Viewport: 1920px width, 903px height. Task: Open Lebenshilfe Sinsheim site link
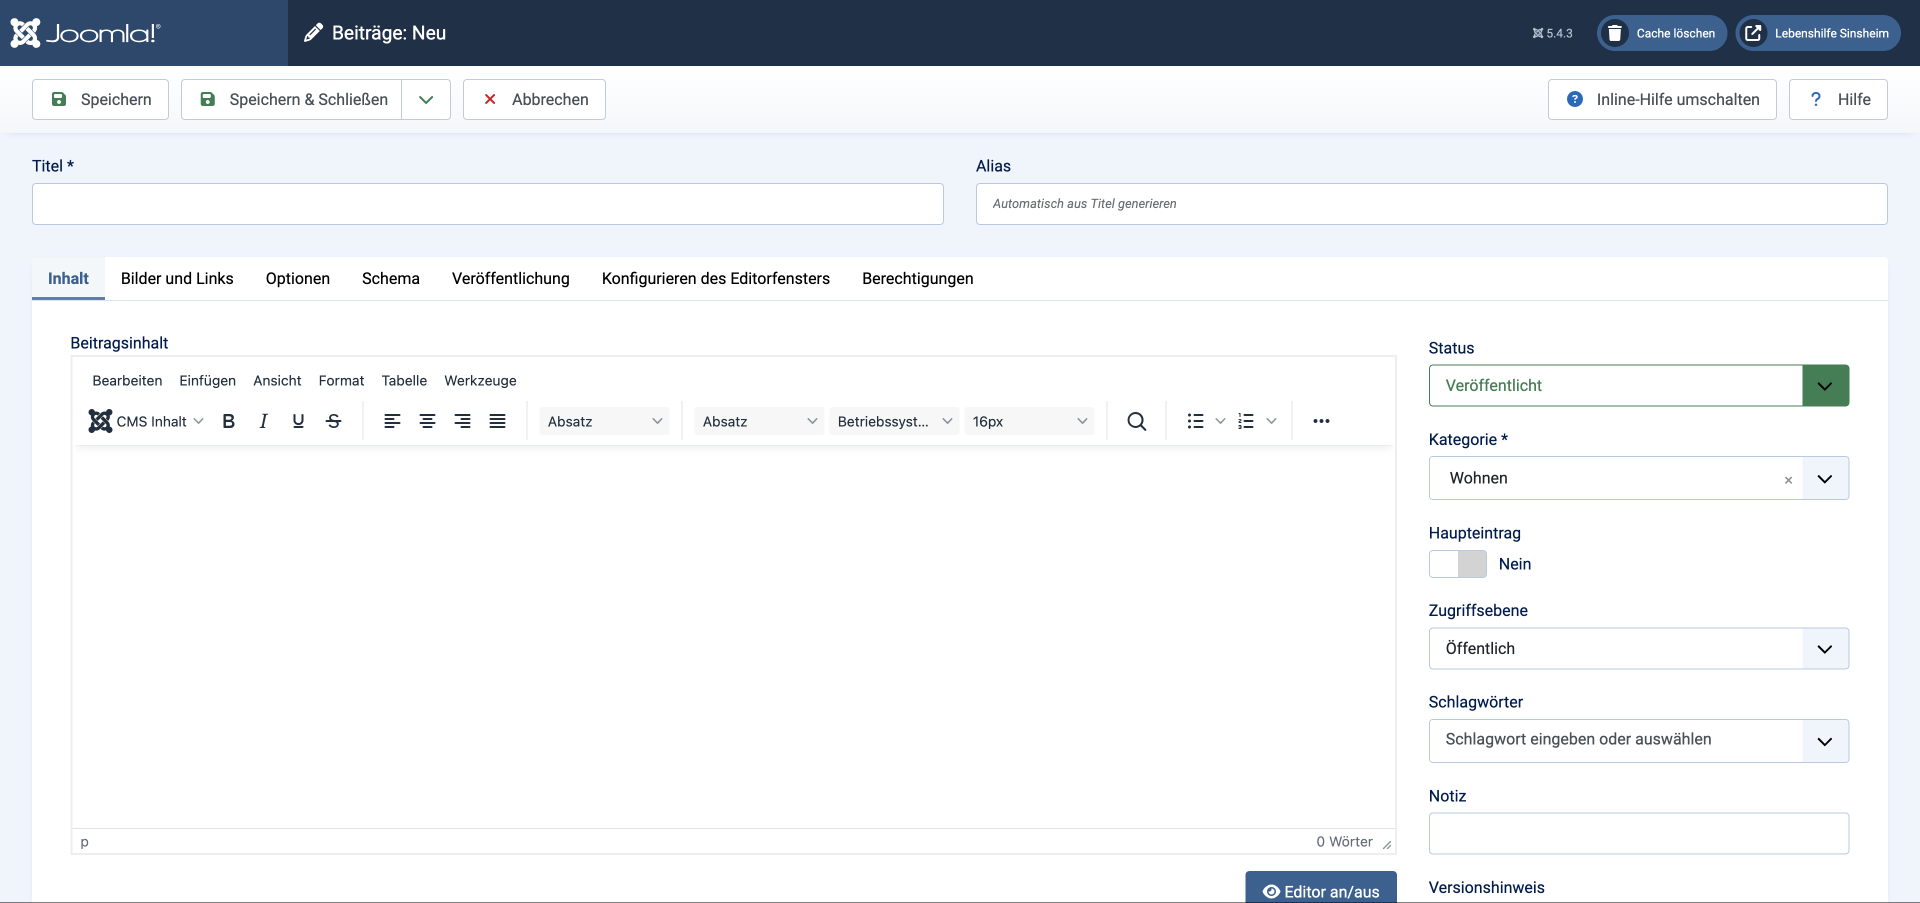[1818, 33]
